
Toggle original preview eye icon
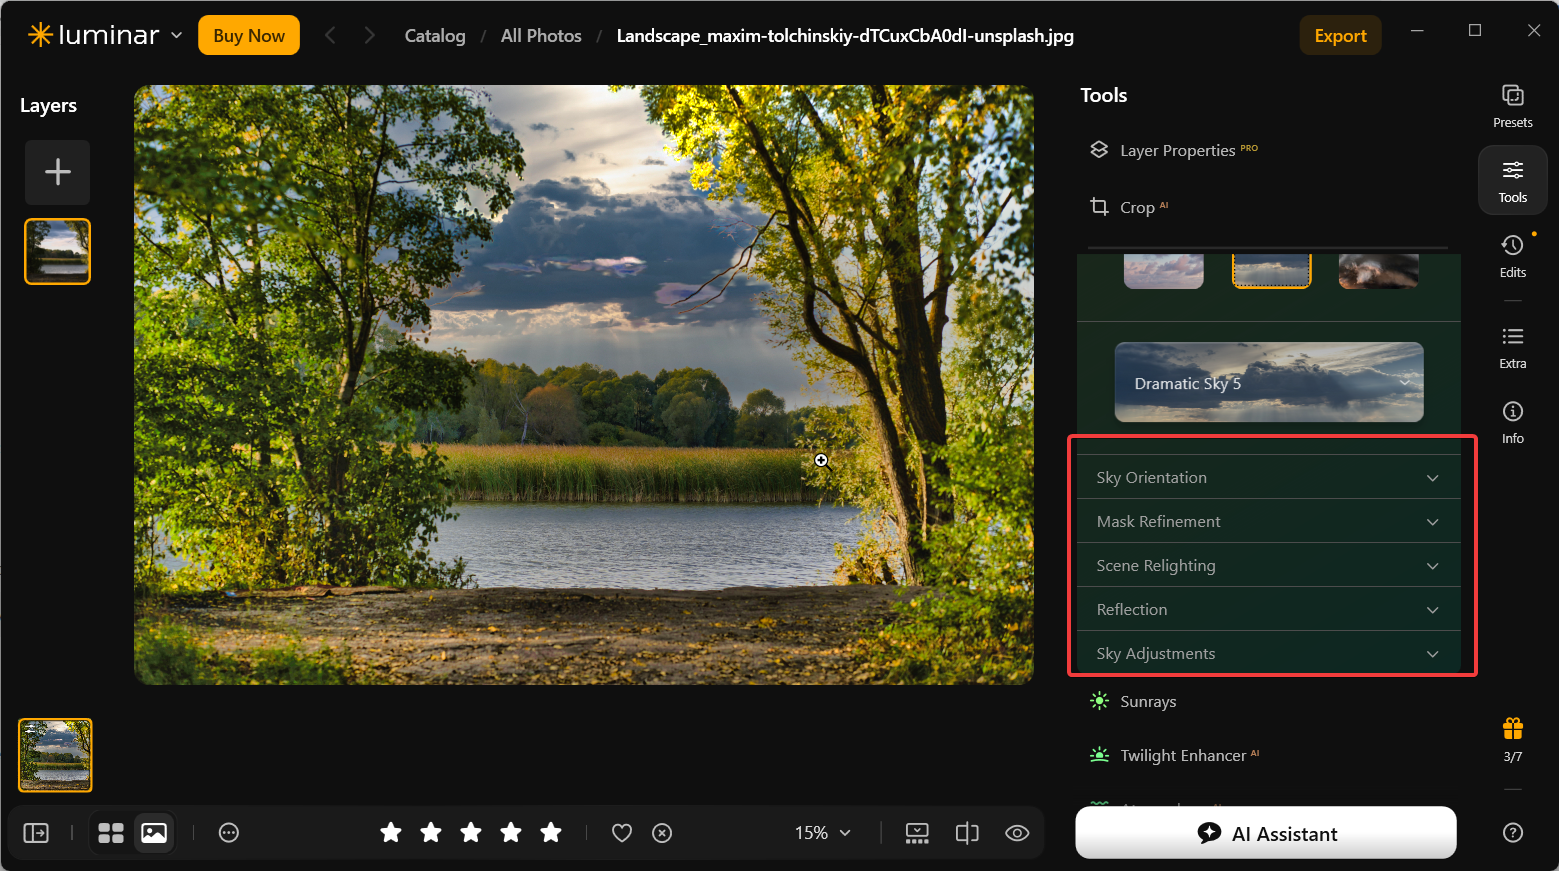[x=1017, y=833]
